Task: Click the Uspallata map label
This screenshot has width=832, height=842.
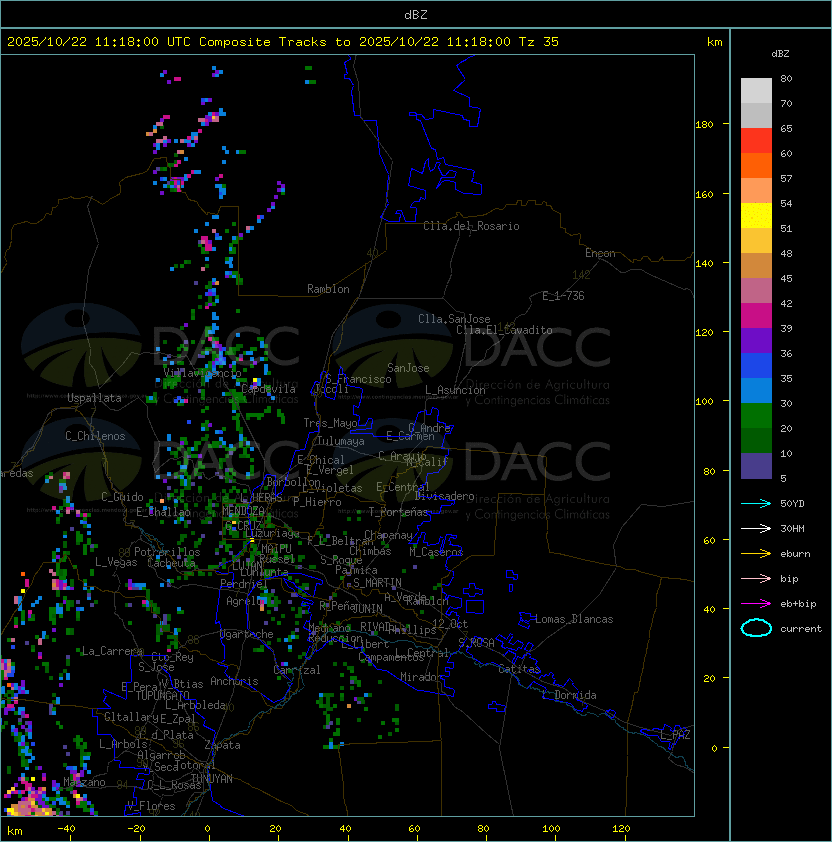Action: click(94, 398)
